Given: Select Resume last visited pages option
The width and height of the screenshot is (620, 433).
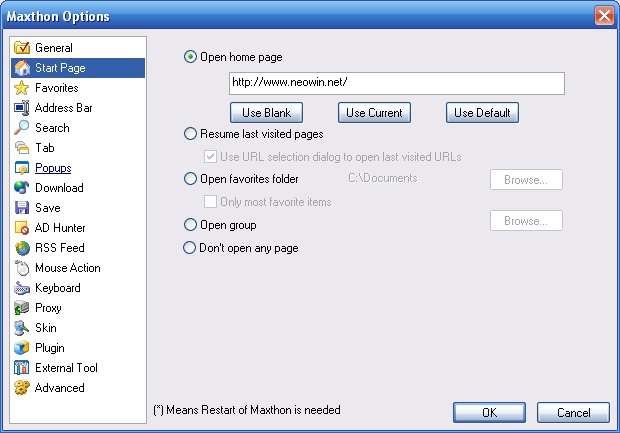Looking at the screenshot, I should (x=190, y=134).
